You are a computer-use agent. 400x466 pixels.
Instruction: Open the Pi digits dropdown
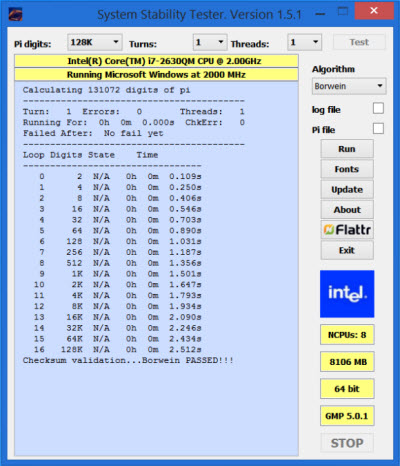pos(95,42)
